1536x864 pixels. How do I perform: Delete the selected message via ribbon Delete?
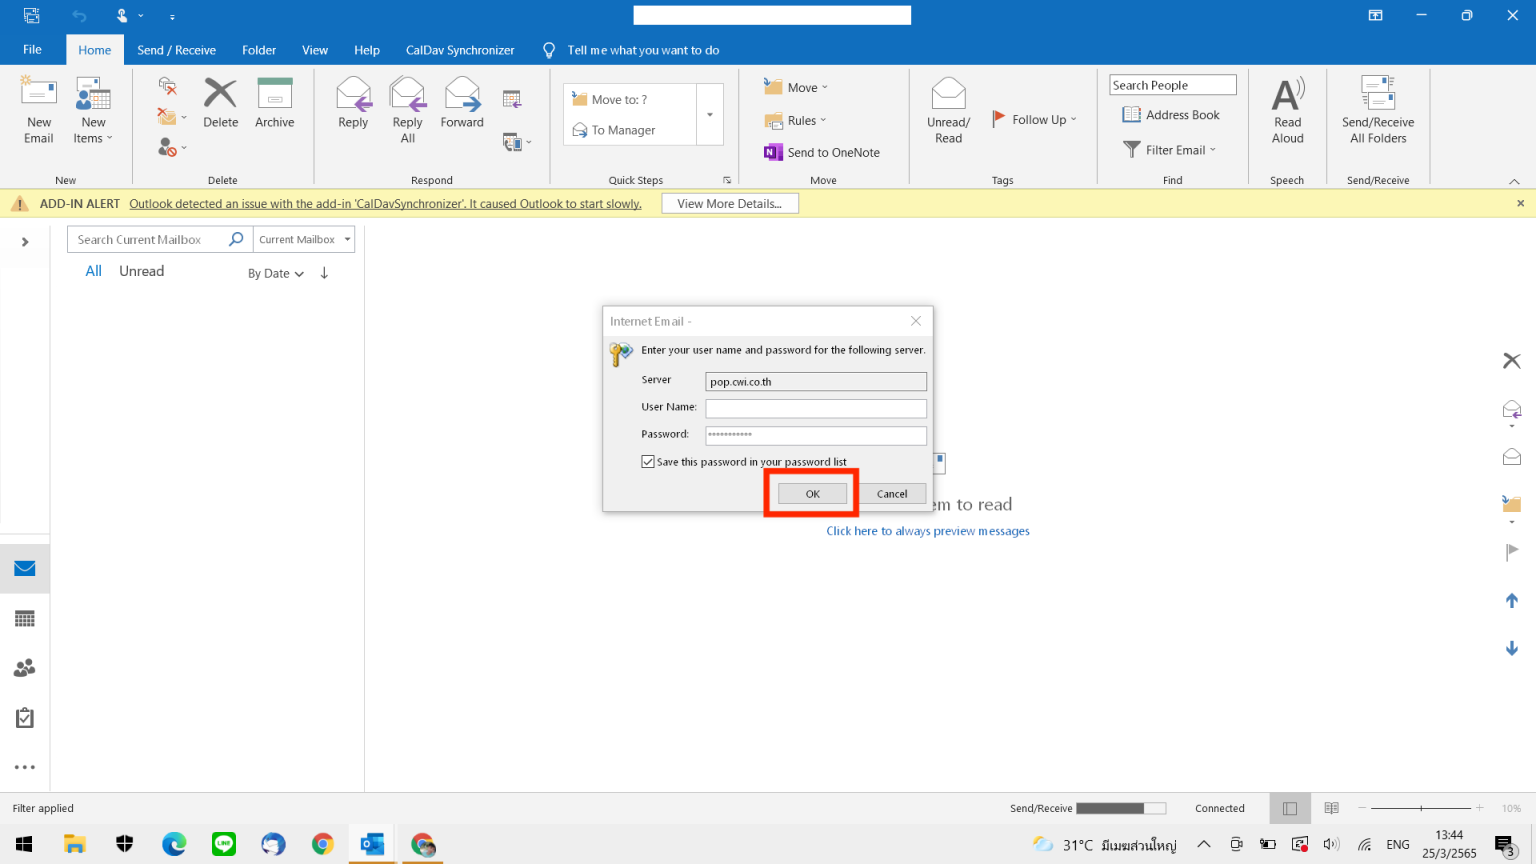tap(221, 104)
